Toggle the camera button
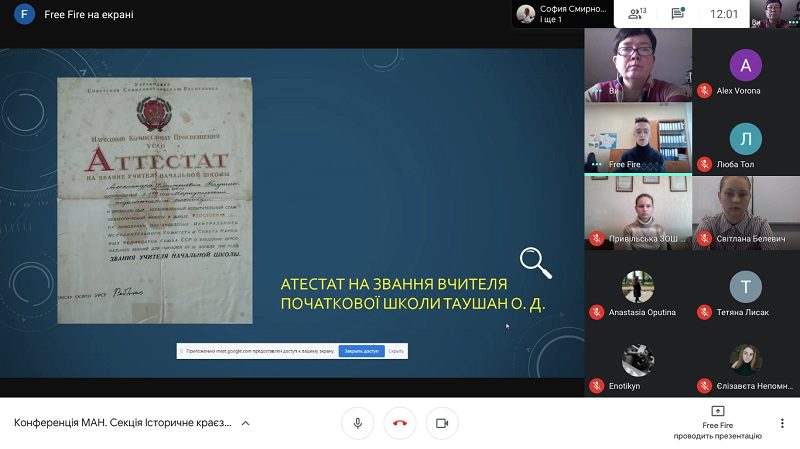Image resolution: width=800 pixels, height=449 pixels. click(442, 423)
